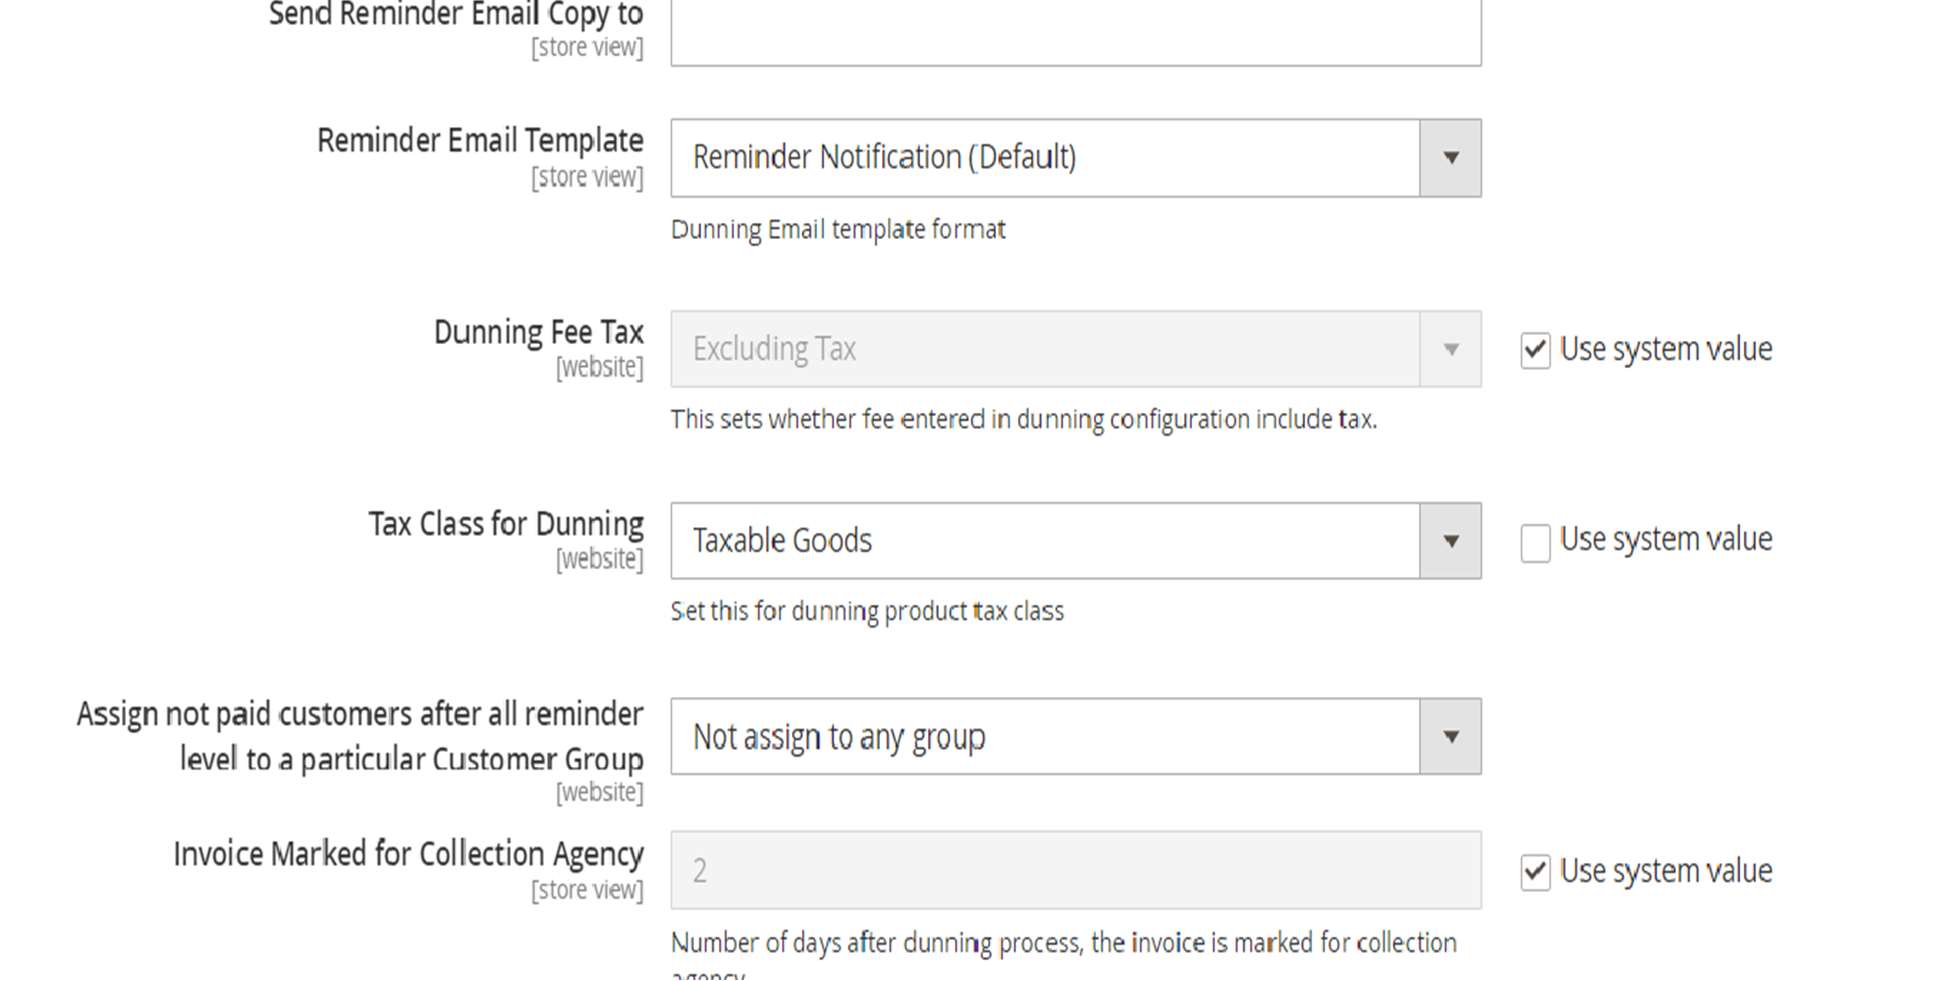Click the 'Dunning Fee Tax' field label
Viewport: 1952px width, 981px height.
538,332
